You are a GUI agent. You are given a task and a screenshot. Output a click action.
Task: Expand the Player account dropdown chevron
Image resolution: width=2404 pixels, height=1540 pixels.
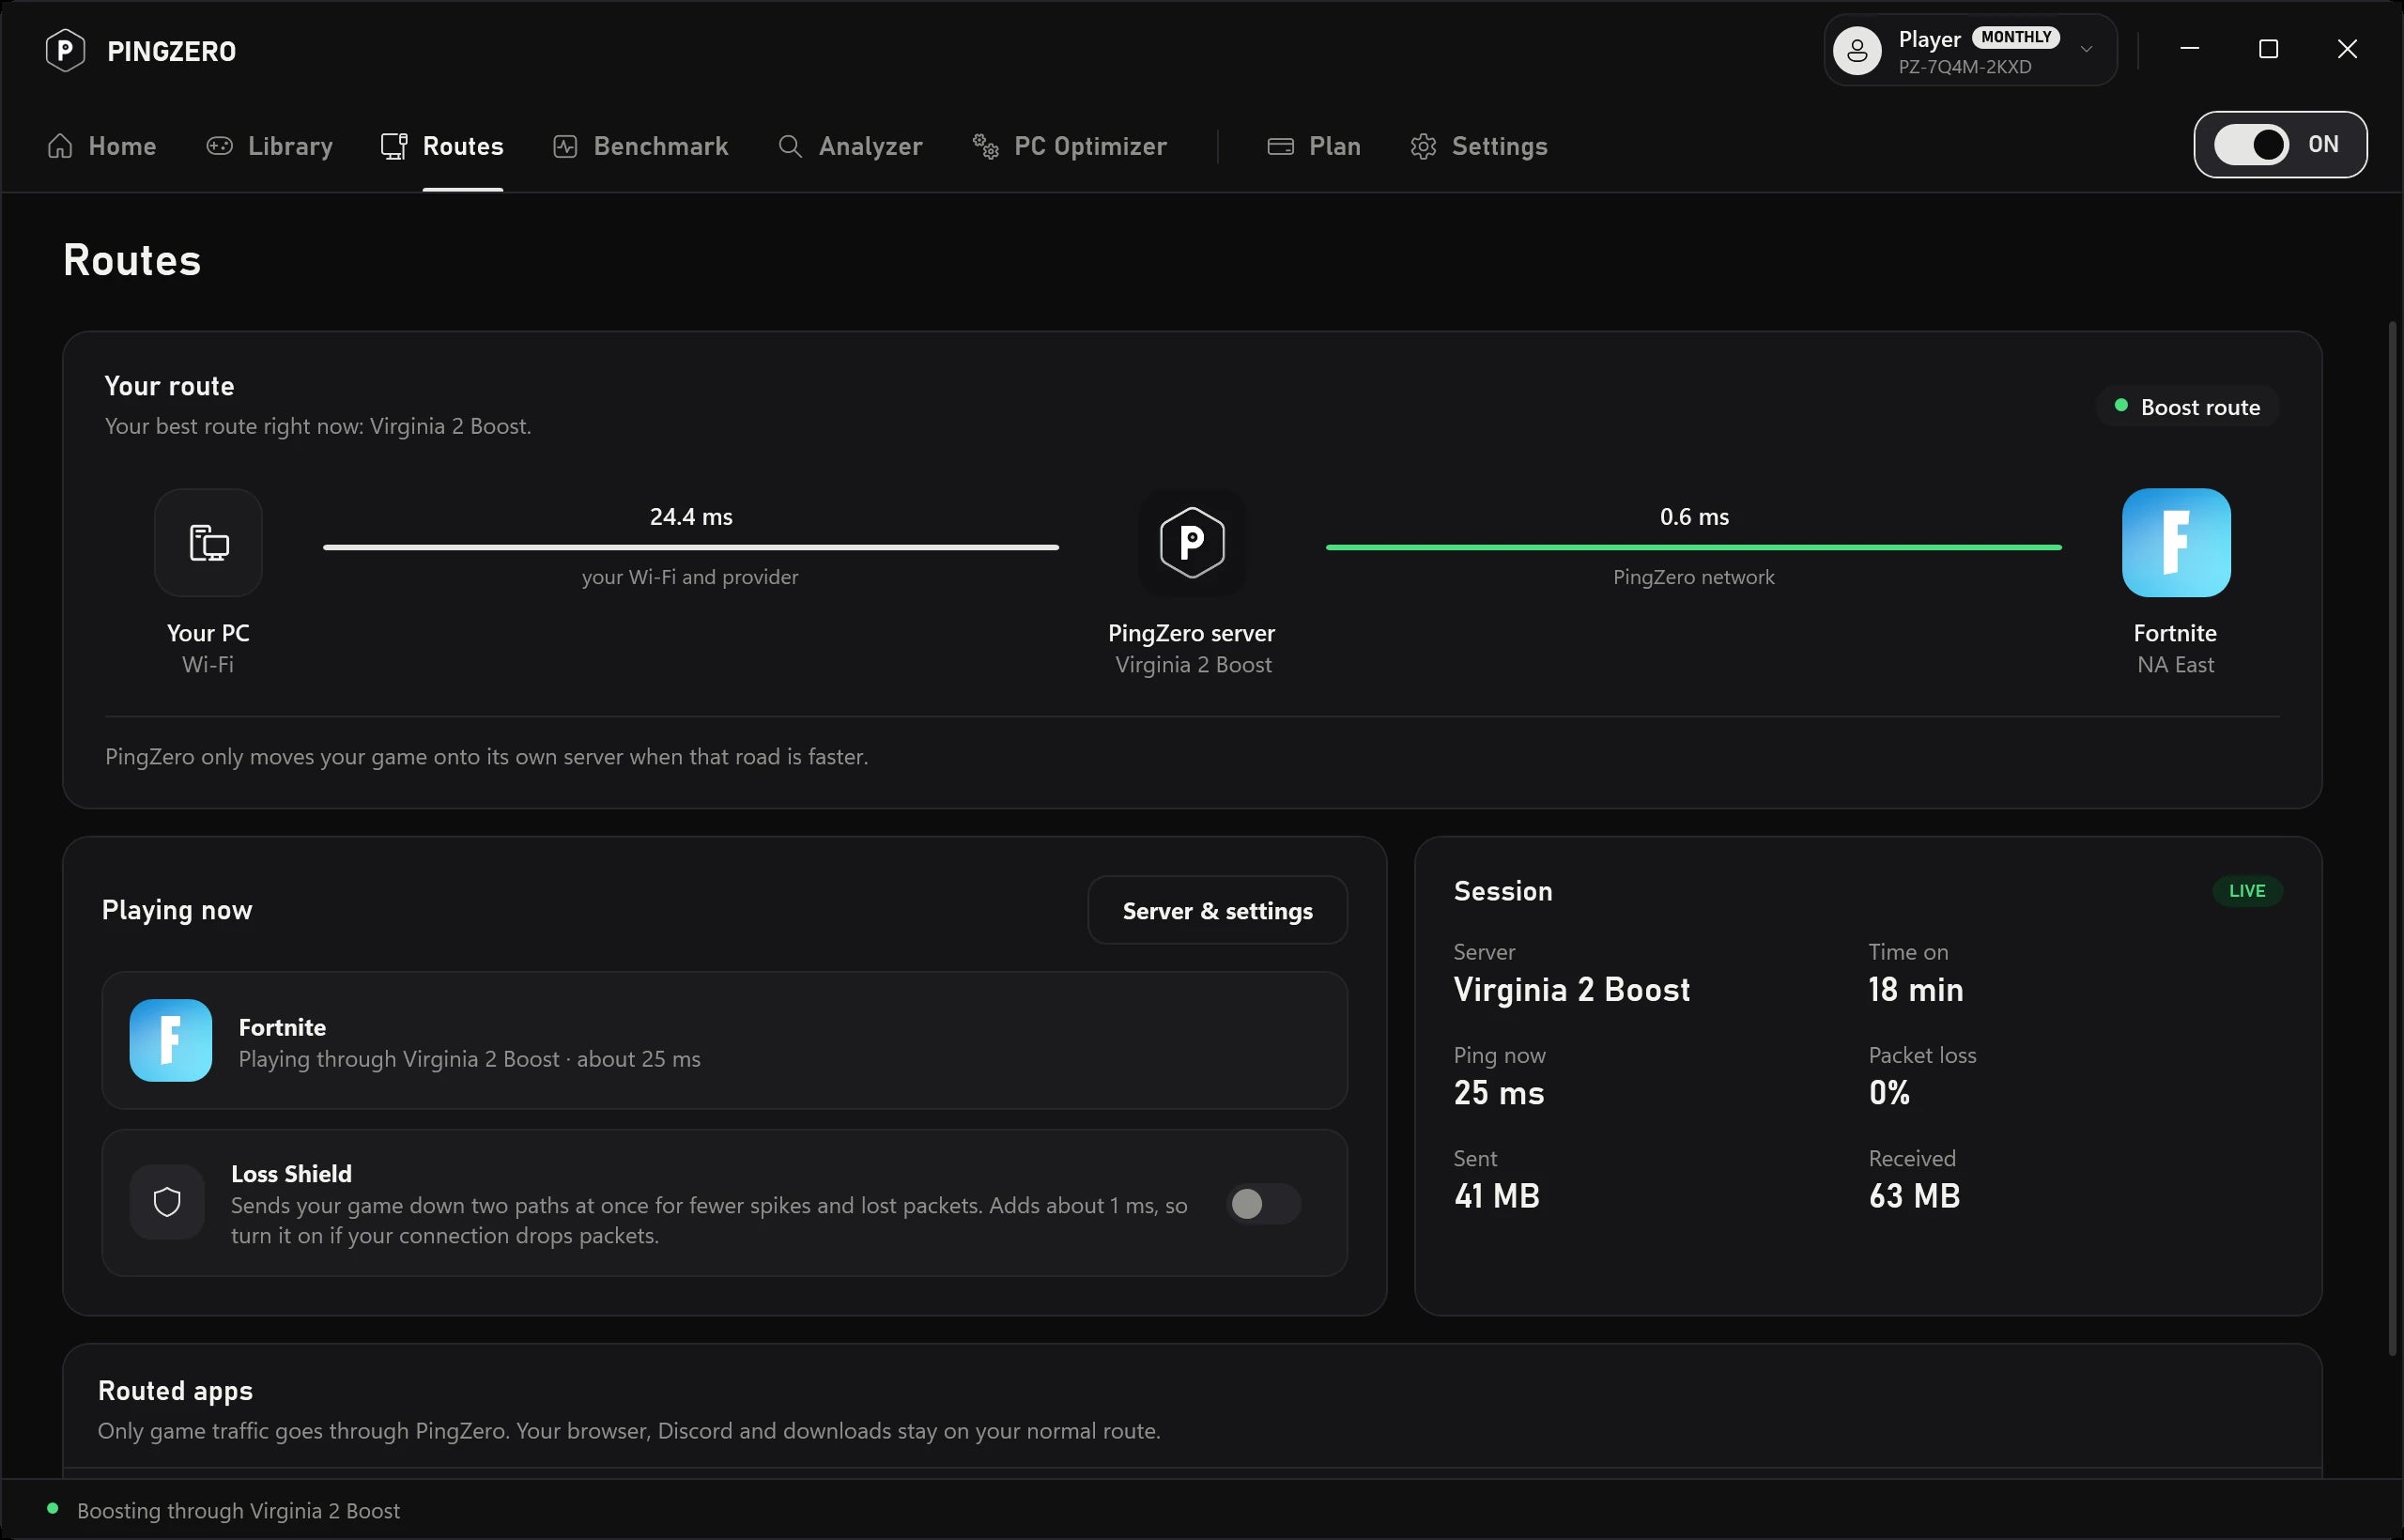[2086, 50]
